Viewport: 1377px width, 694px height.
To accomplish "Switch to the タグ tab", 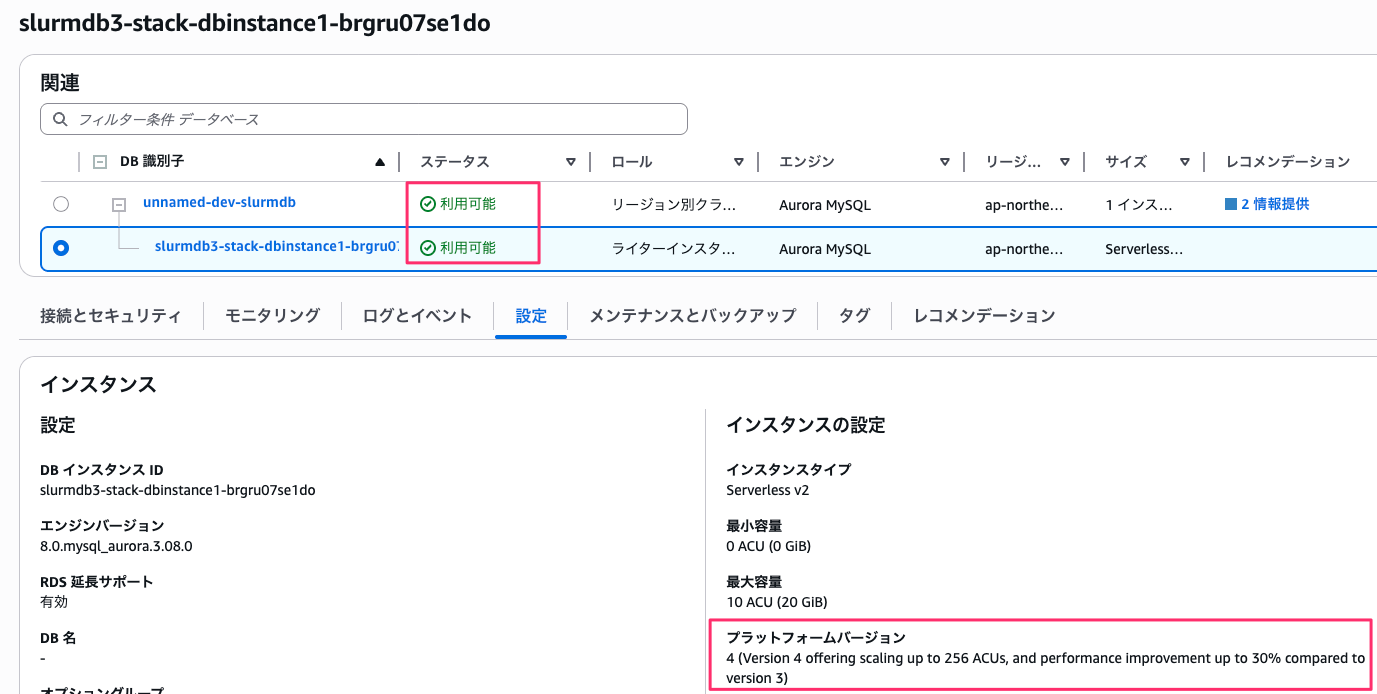I will tap(855, 315).
